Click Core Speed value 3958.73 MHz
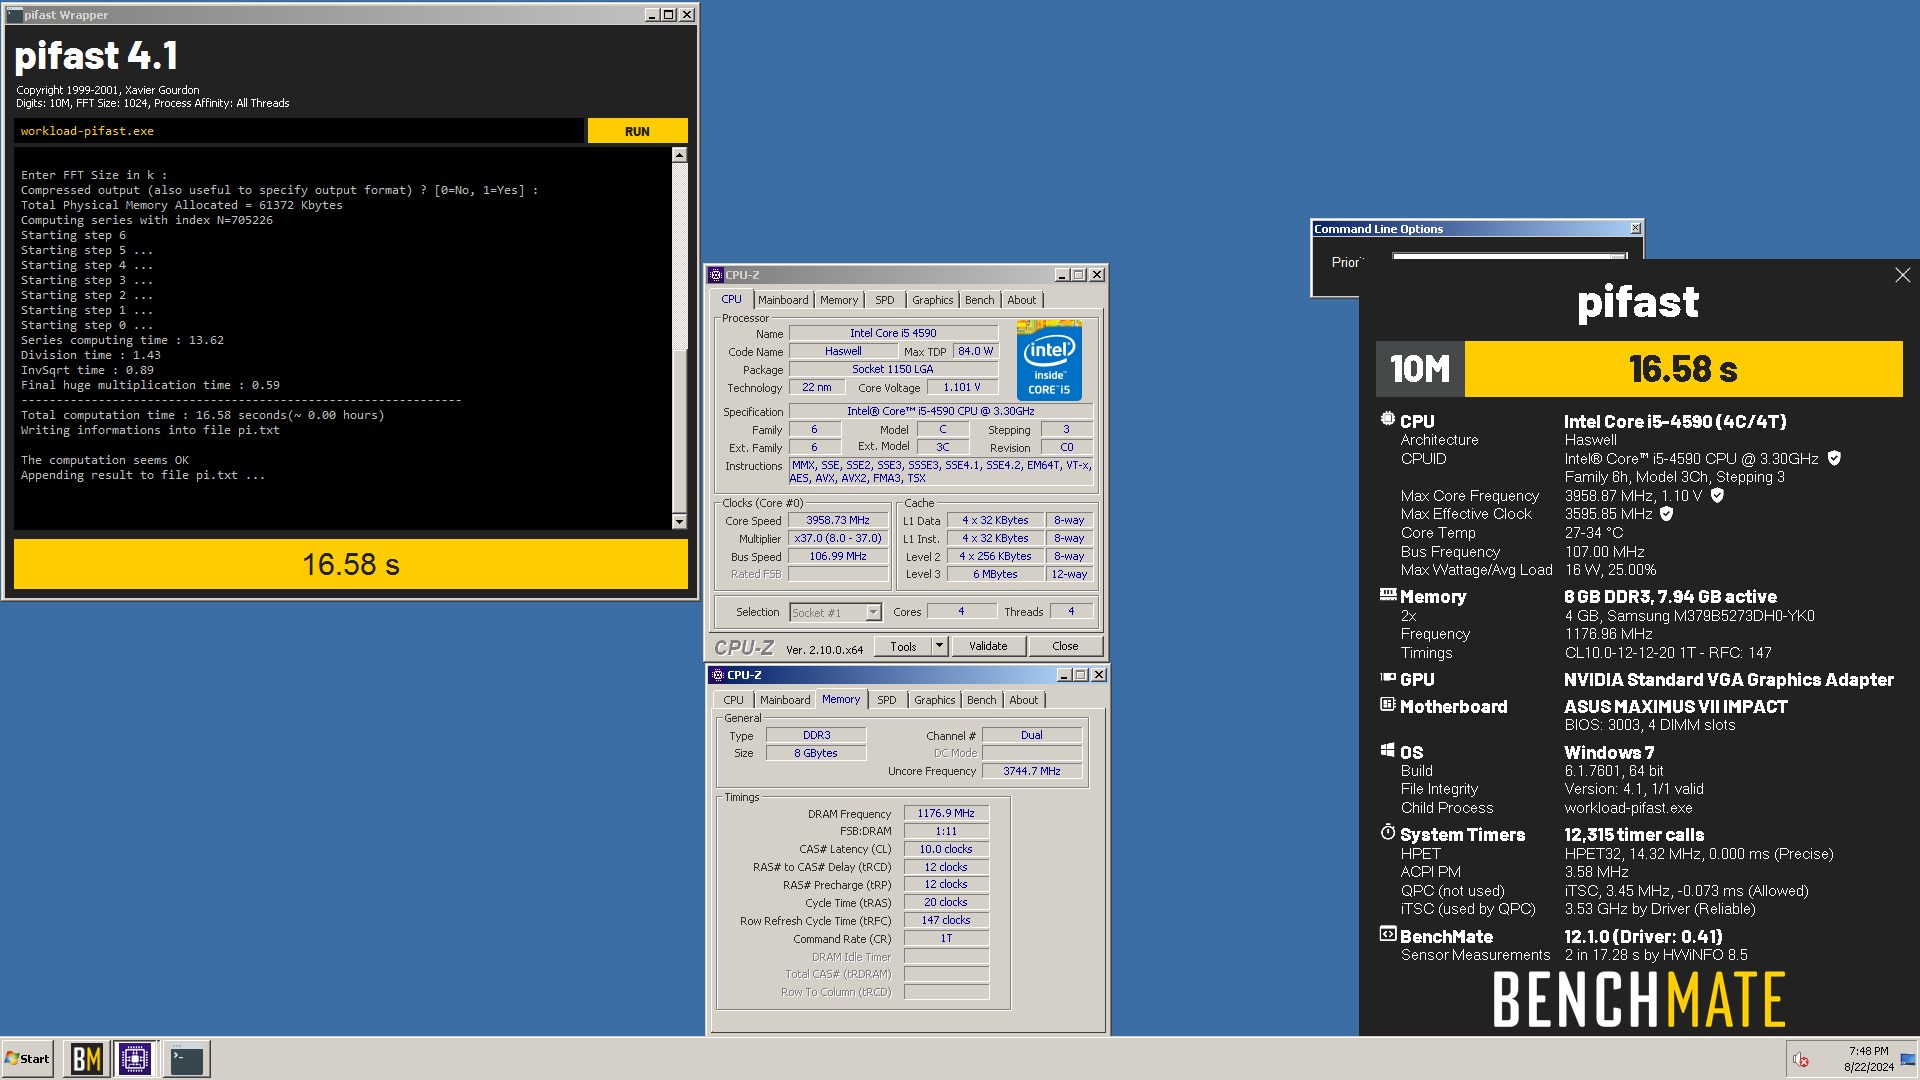The image size is (1920, 1080). coord(838,520)
